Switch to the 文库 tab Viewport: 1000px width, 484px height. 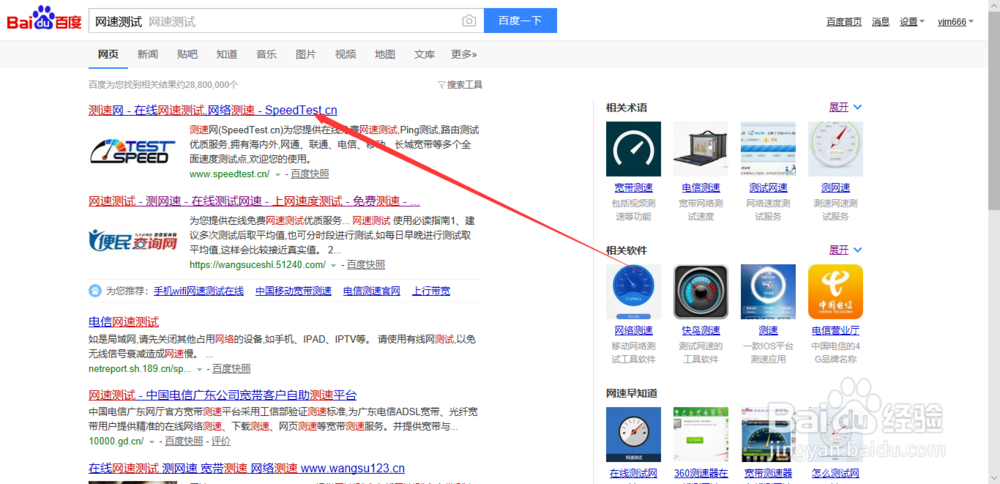pos(424,54)
